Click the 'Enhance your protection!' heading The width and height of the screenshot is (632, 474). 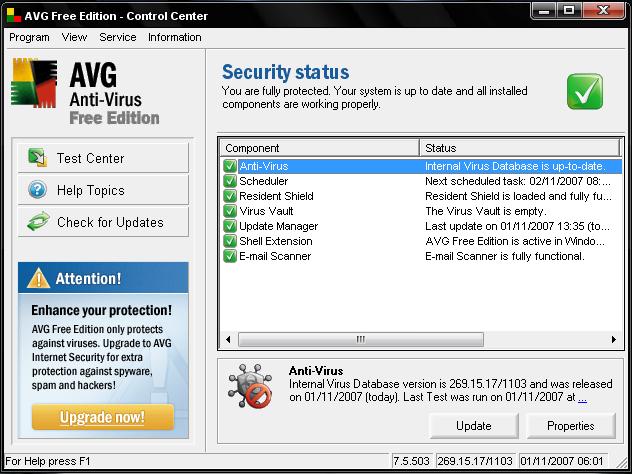point(102,310)
